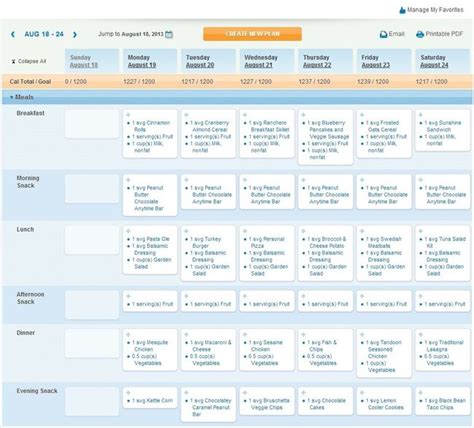Add item to Thursday Breakfast via plus icon

303,115
